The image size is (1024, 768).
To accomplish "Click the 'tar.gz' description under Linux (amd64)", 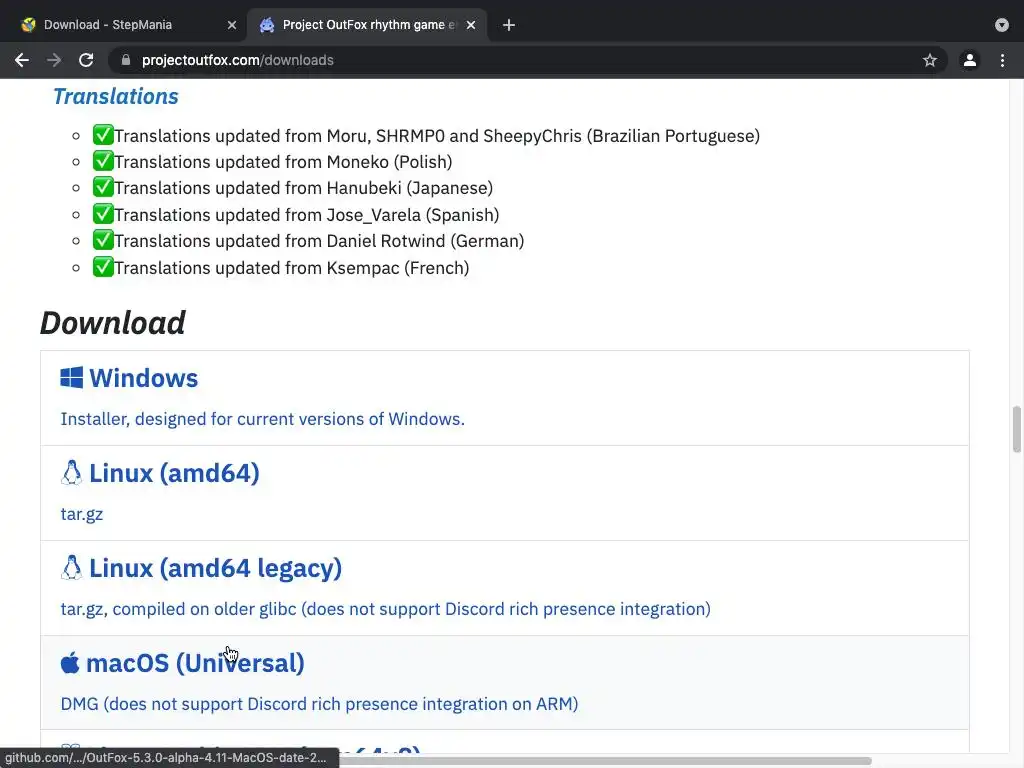I will click(82, 514).
